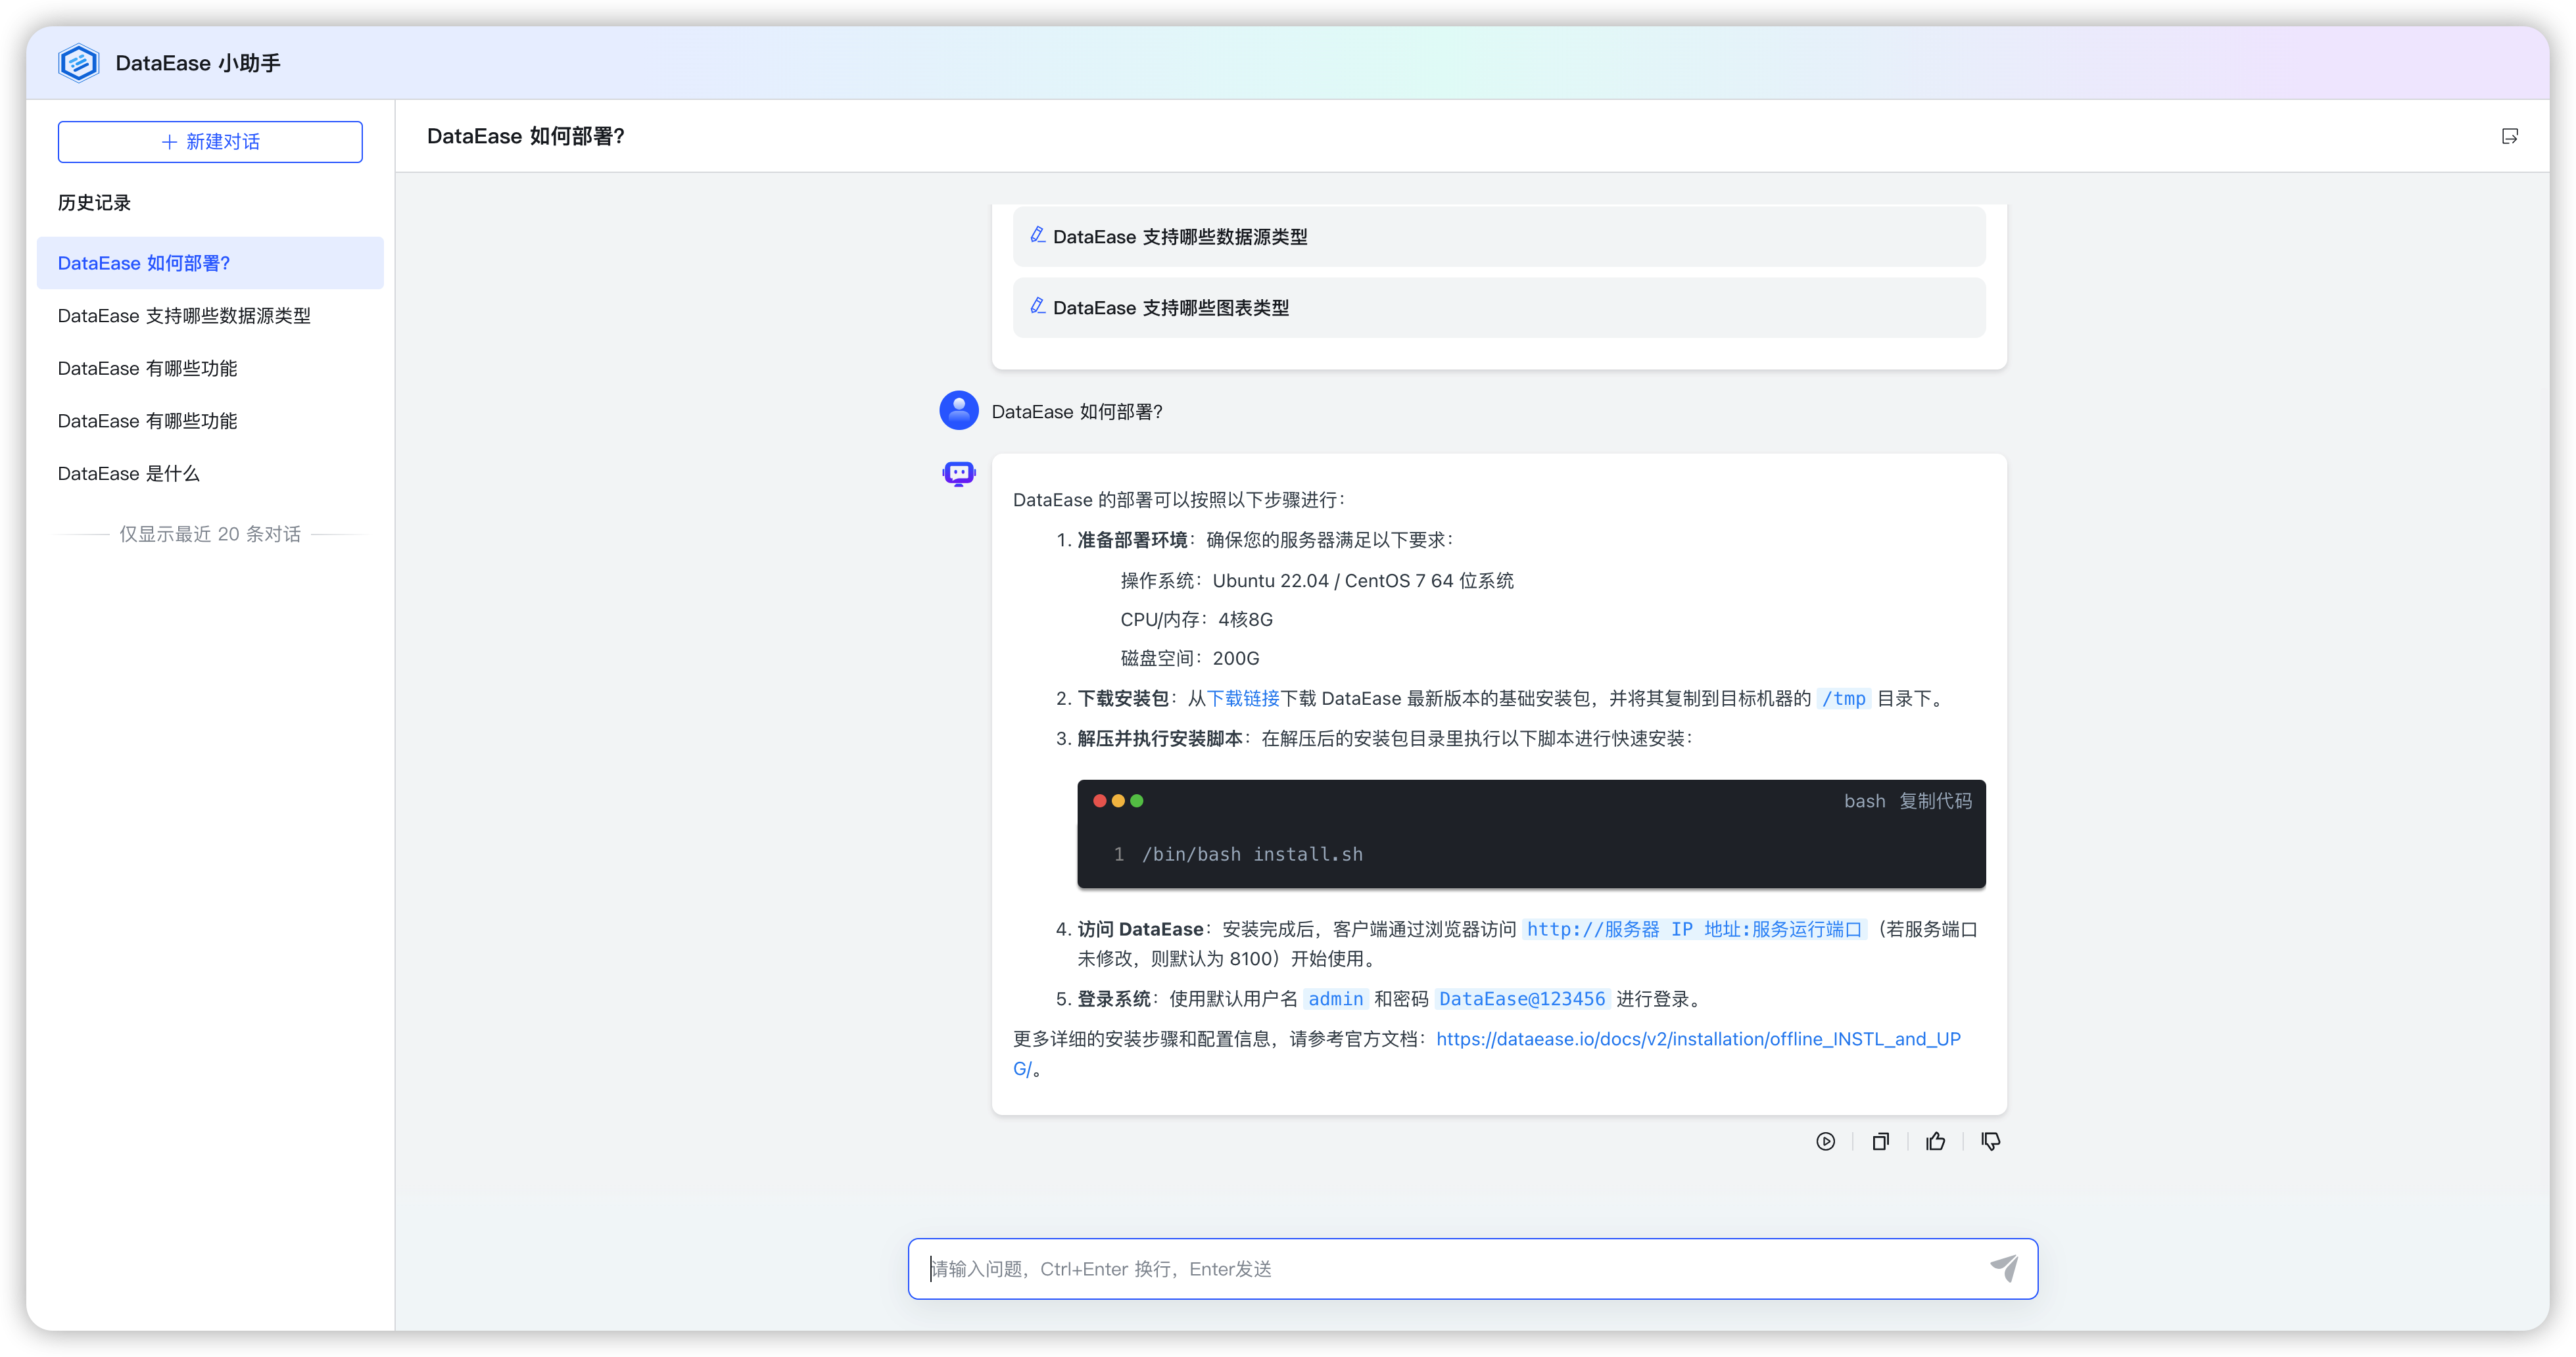The image size is (2576, 1357).
Task: Like the answer with the thumbs up
Action: pyautogui.click(x=1936, y=1141)
